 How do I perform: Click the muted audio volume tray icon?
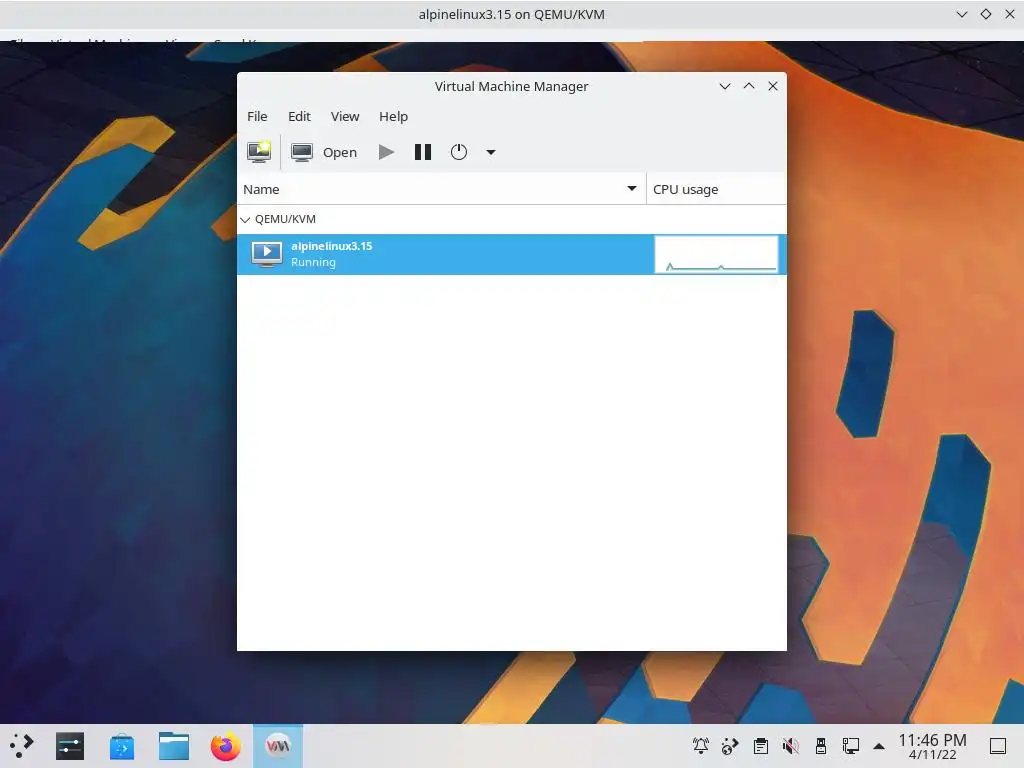click(790, 746)
